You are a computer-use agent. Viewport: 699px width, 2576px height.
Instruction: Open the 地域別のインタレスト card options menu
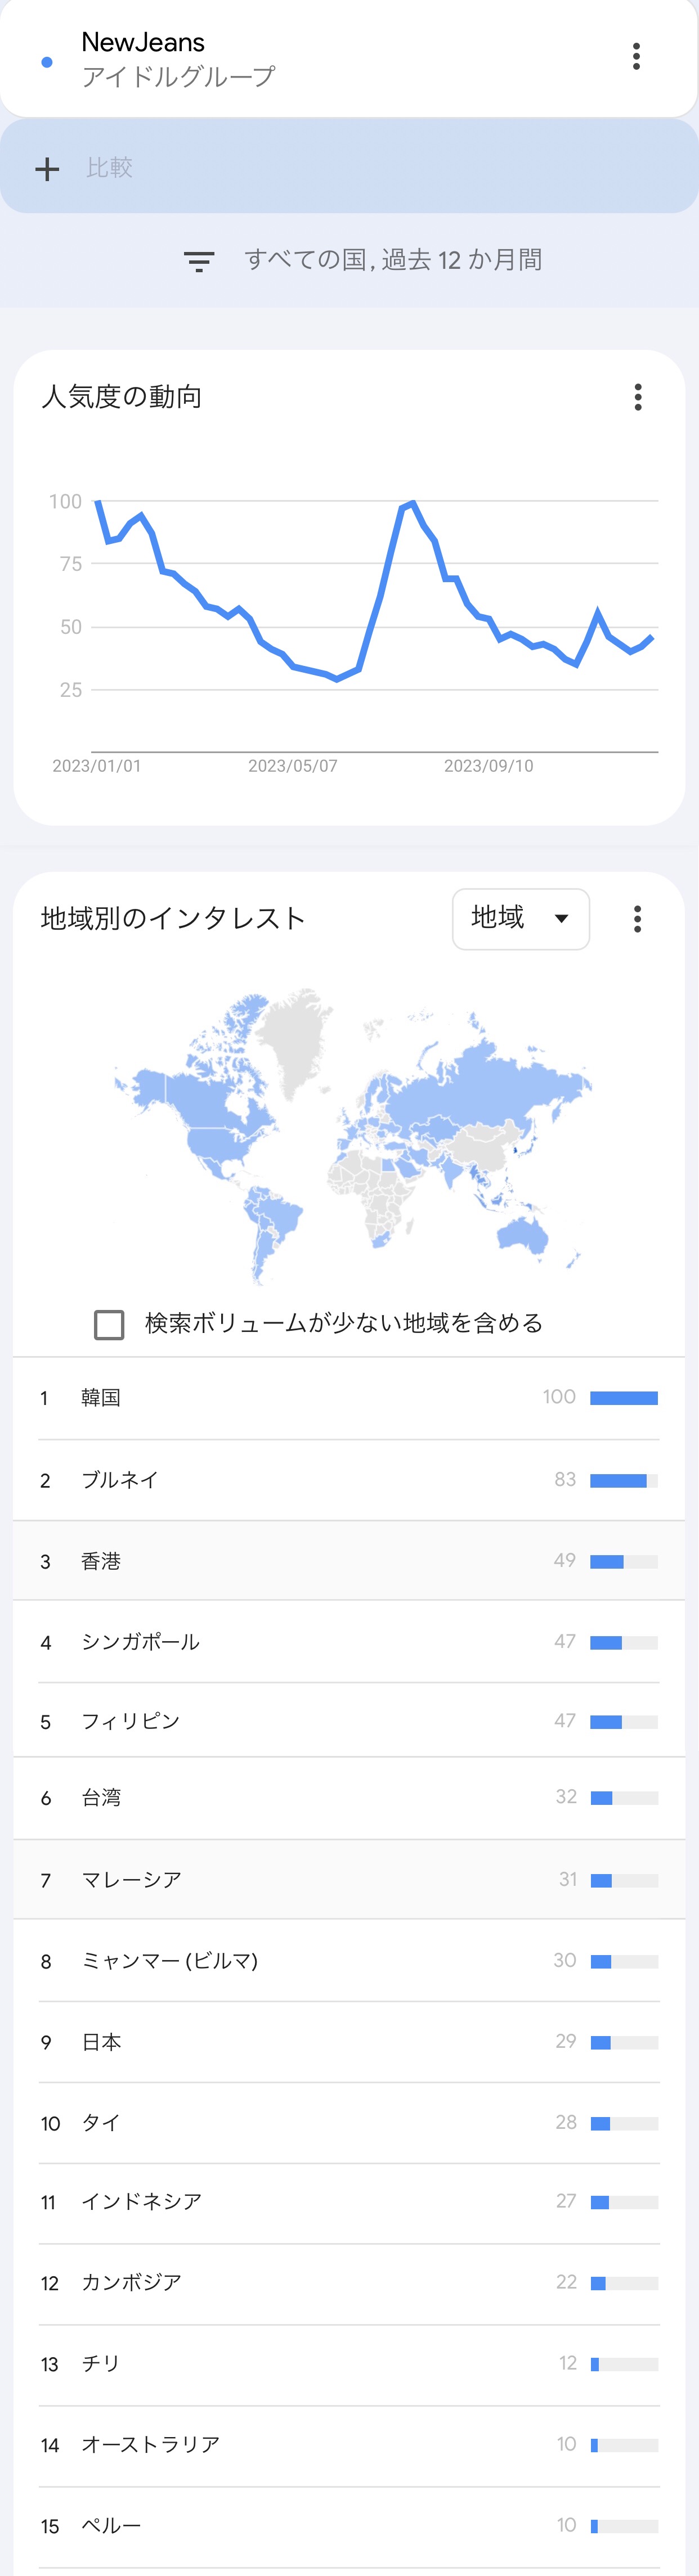[637, 919]
